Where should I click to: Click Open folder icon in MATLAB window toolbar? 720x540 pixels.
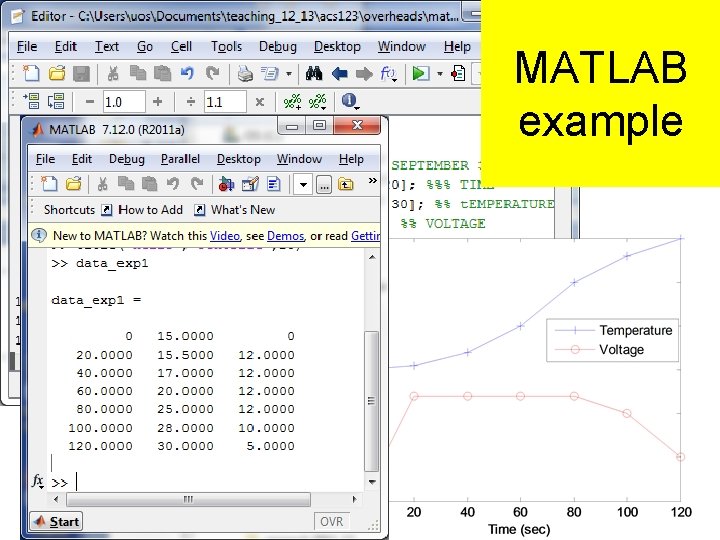click(x=73, y=184)
